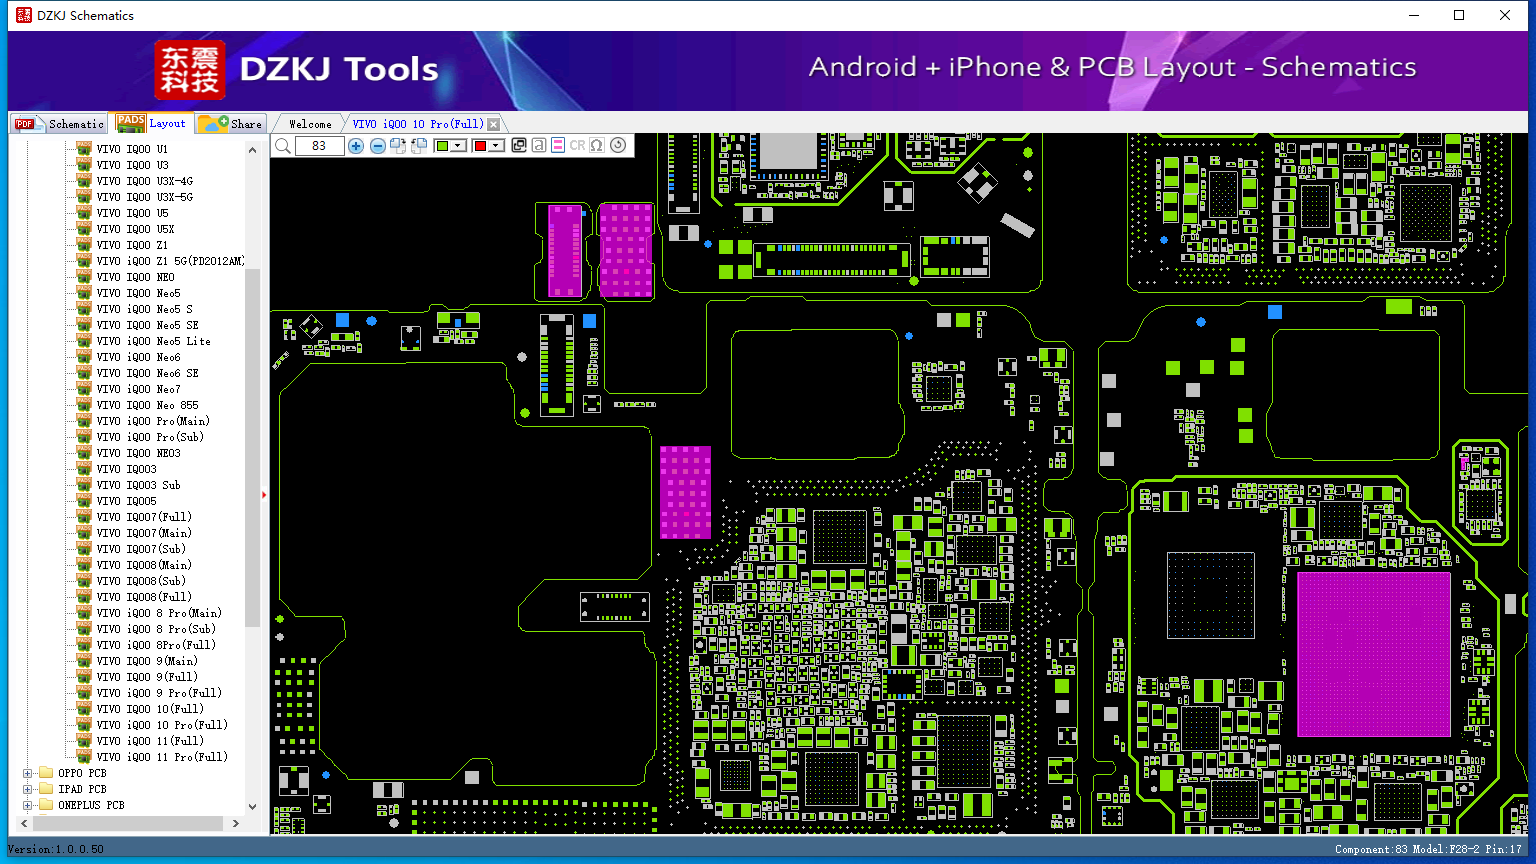Select VIVO IQOO3 Sub entry
This screenshot has width=1536, height=864.
tap(138, 485)
